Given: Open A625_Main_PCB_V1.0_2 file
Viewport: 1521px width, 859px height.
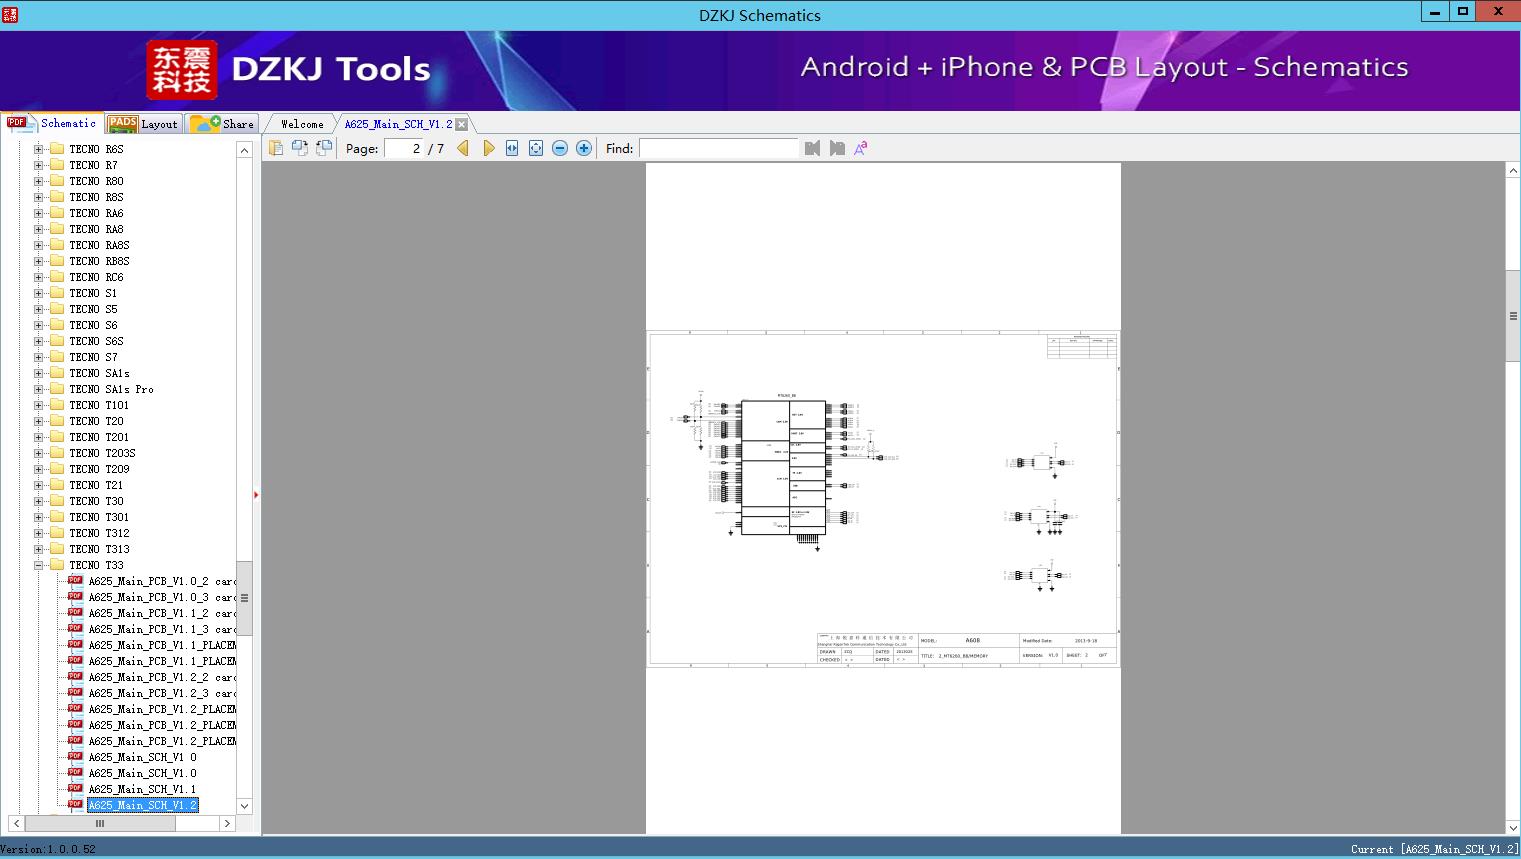Looking at the screenshot, I should [x=162, y=581].
